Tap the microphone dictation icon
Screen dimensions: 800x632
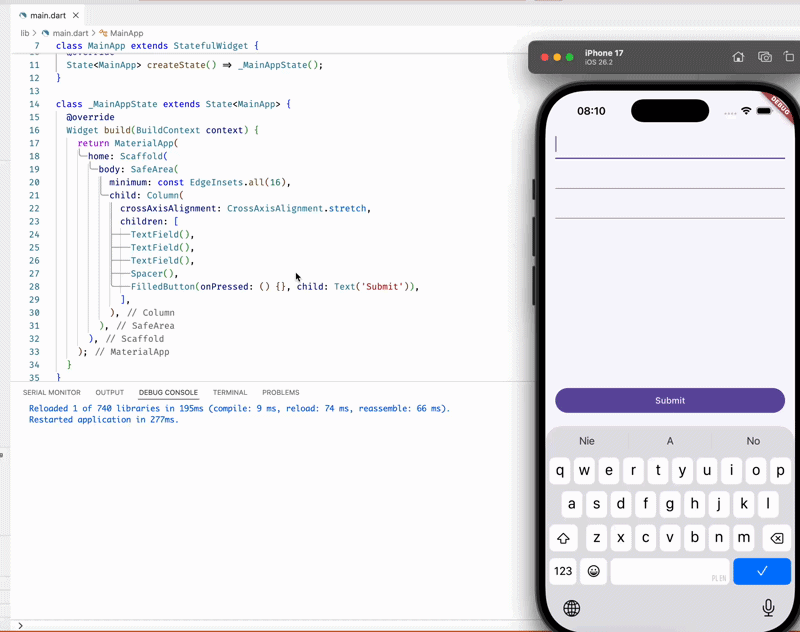click(768, 607)
